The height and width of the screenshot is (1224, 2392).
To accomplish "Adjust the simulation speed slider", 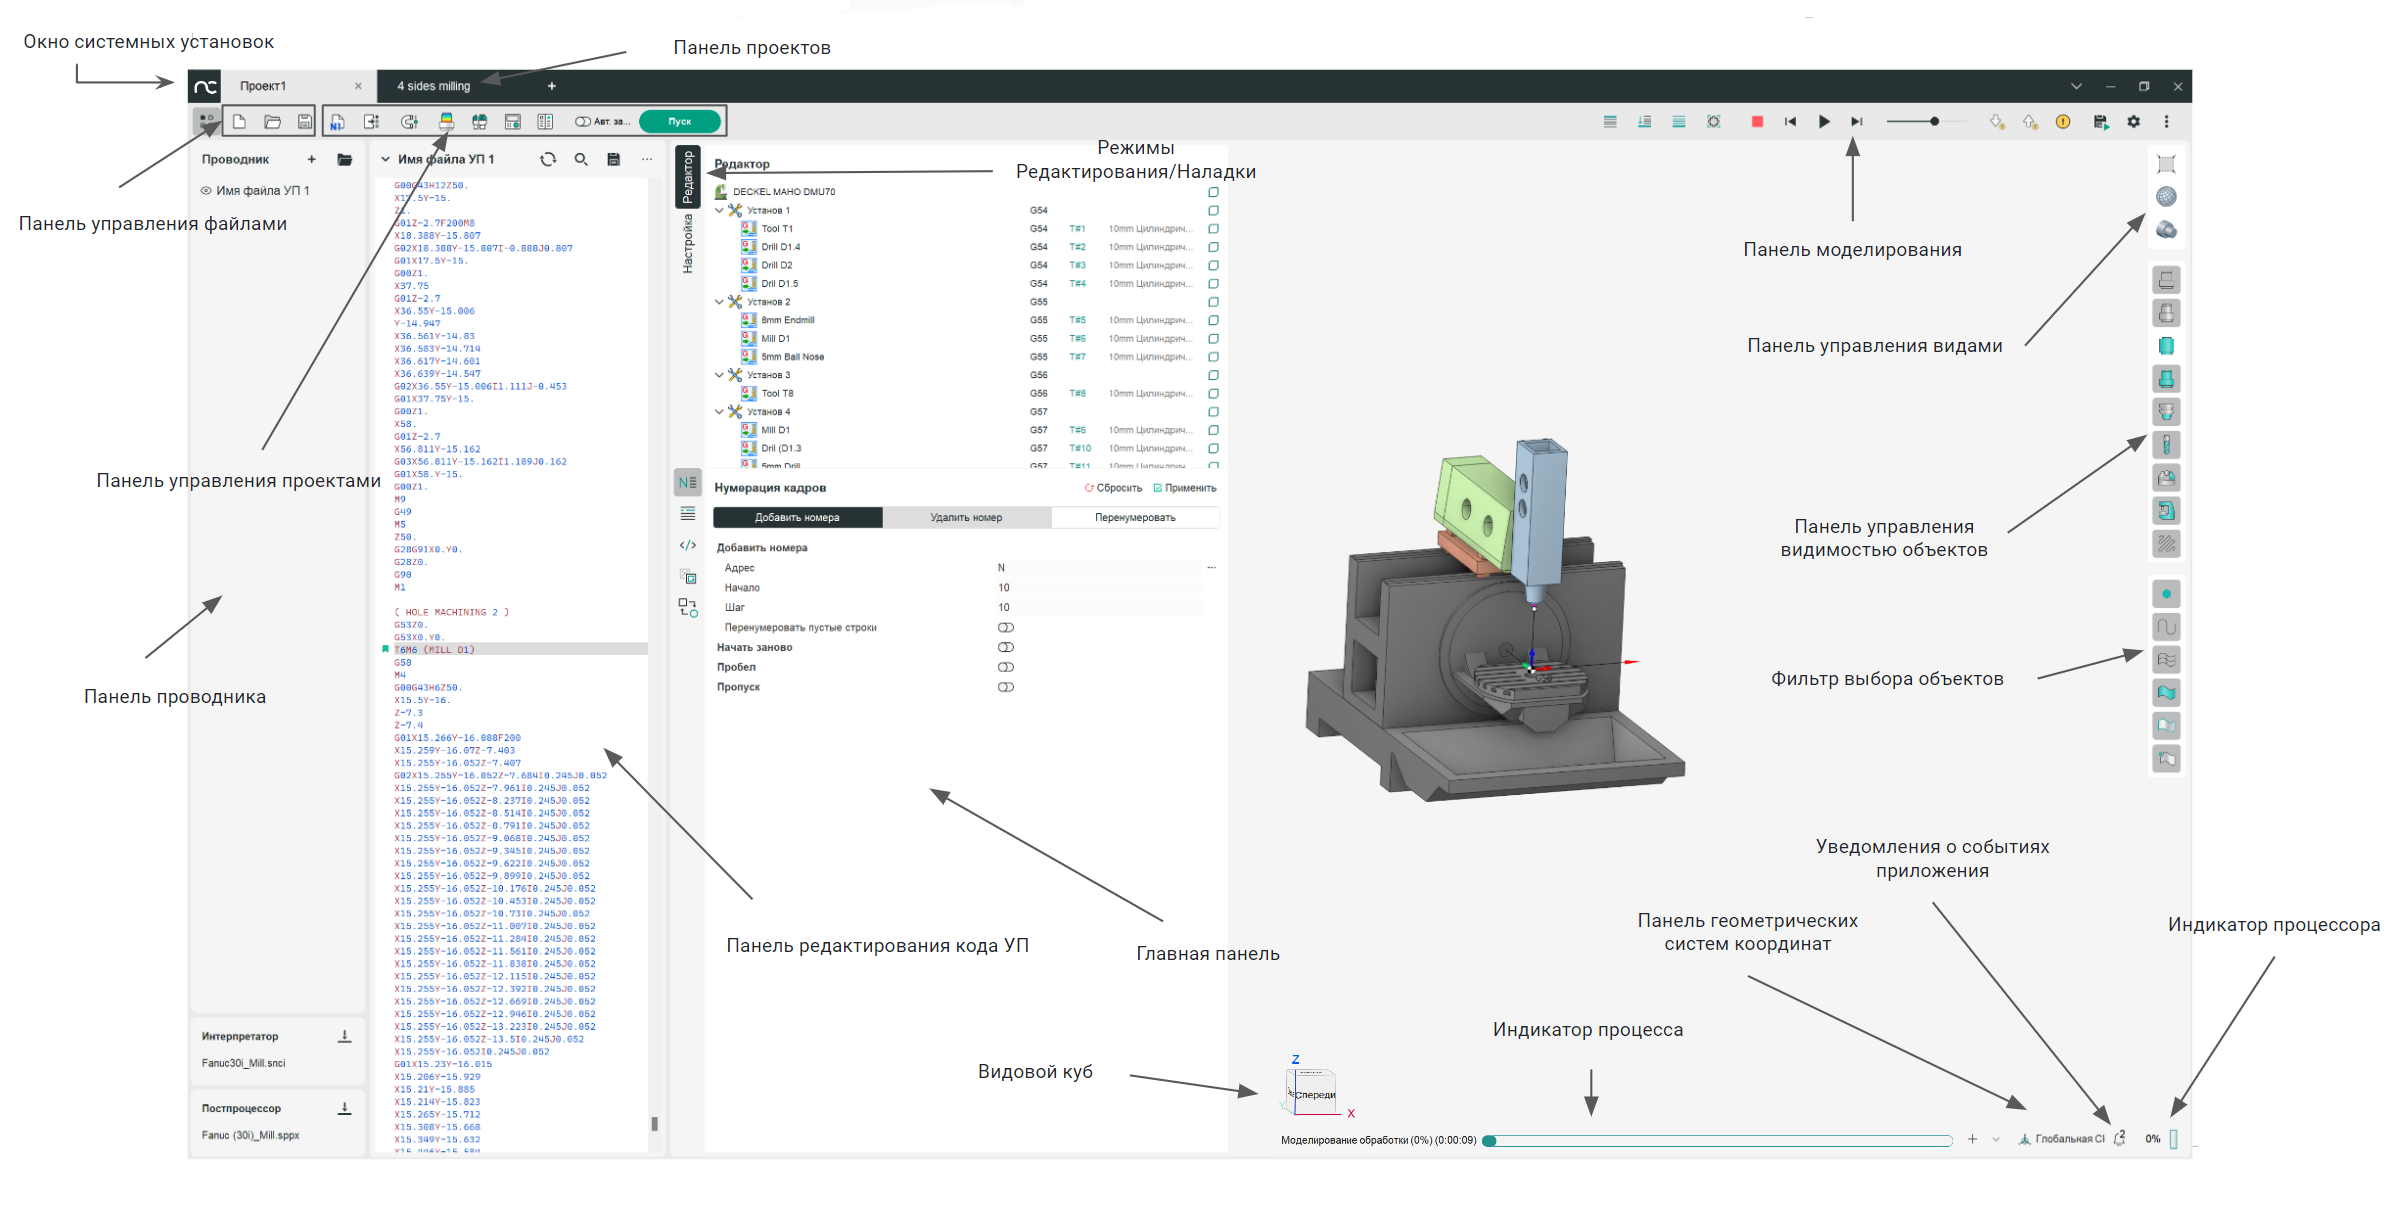I will [x=1934, y=122].
